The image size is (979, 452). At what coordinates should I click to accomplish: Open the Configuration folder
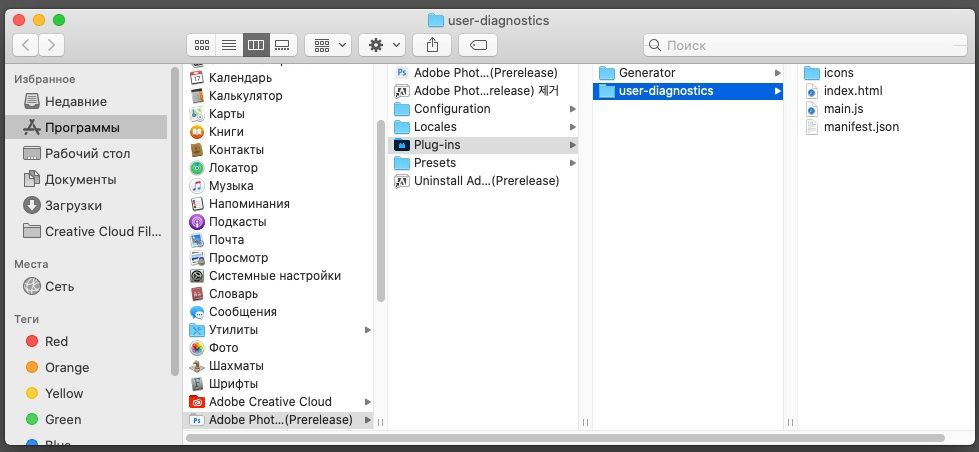[483, 109]
